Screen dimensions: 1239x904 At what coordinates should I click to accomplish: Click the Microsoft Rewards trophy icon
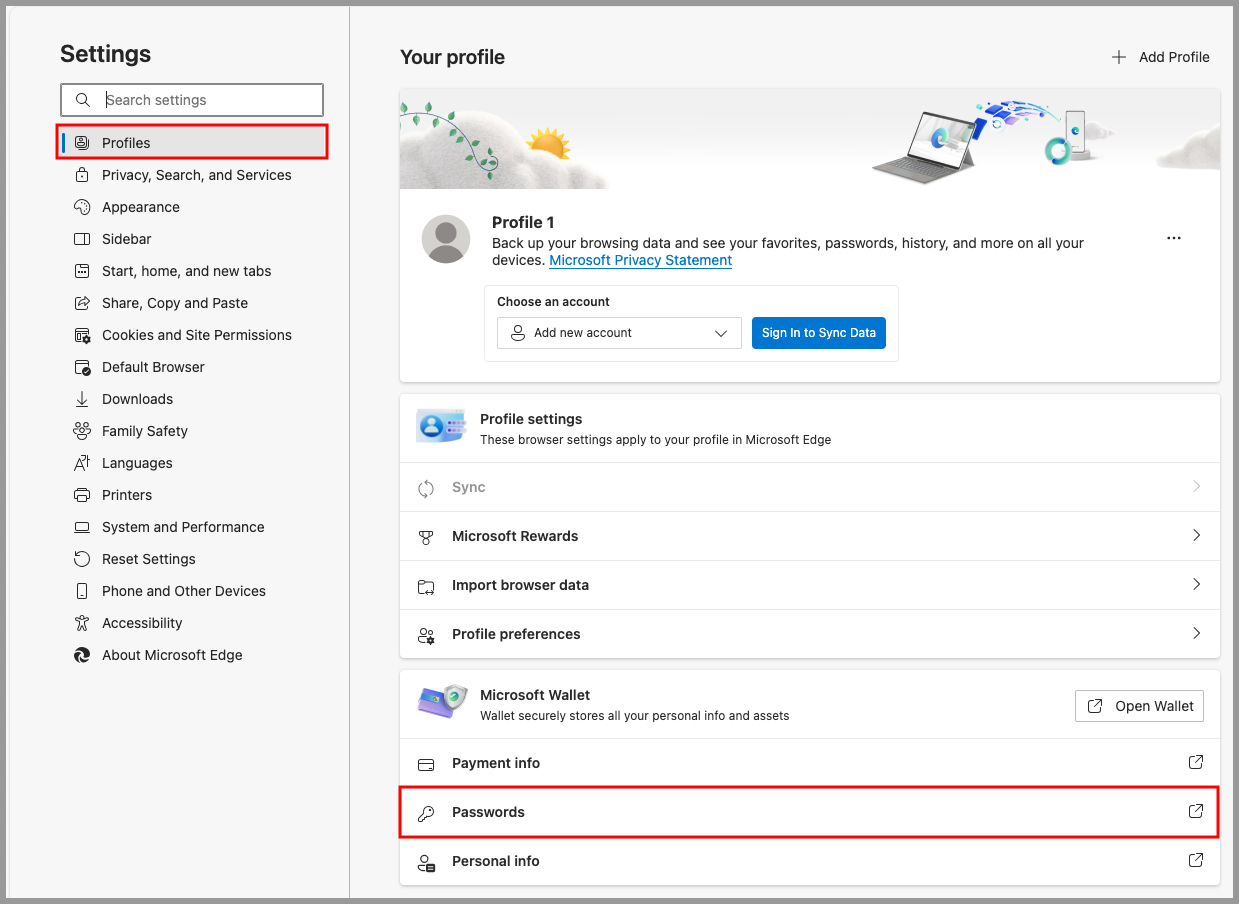pos(426,537)
